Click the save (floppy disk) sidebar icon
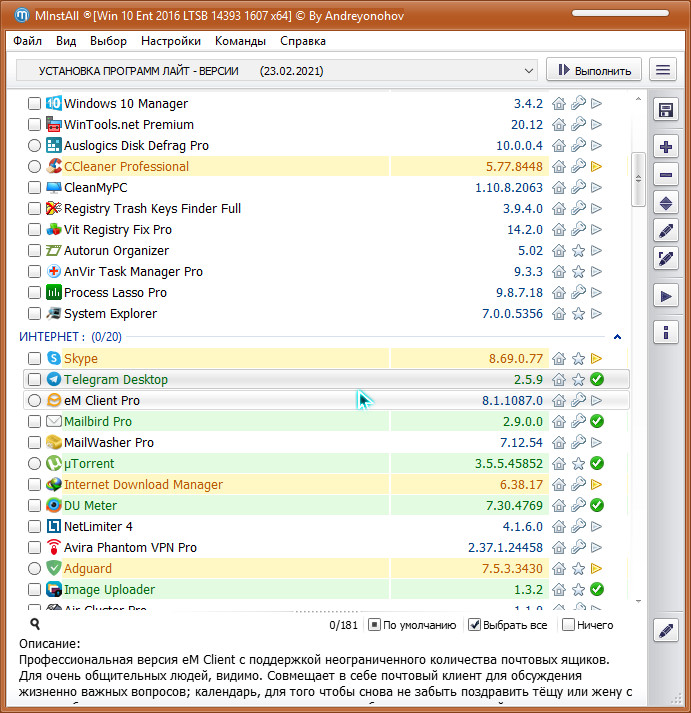691x713 pixels. coord(666,110)
